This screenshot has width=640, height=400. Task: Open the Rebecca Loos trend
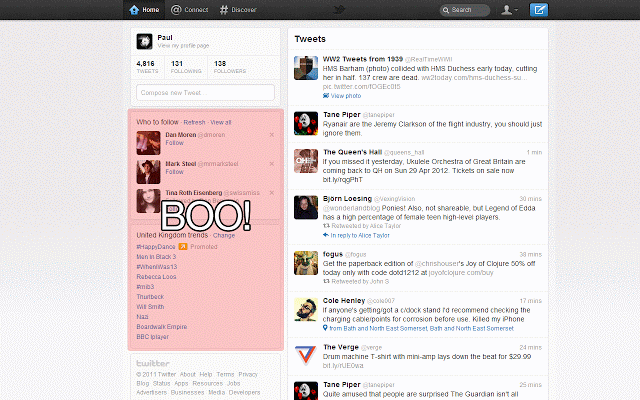pyautogui.click(x=156, y=277)
